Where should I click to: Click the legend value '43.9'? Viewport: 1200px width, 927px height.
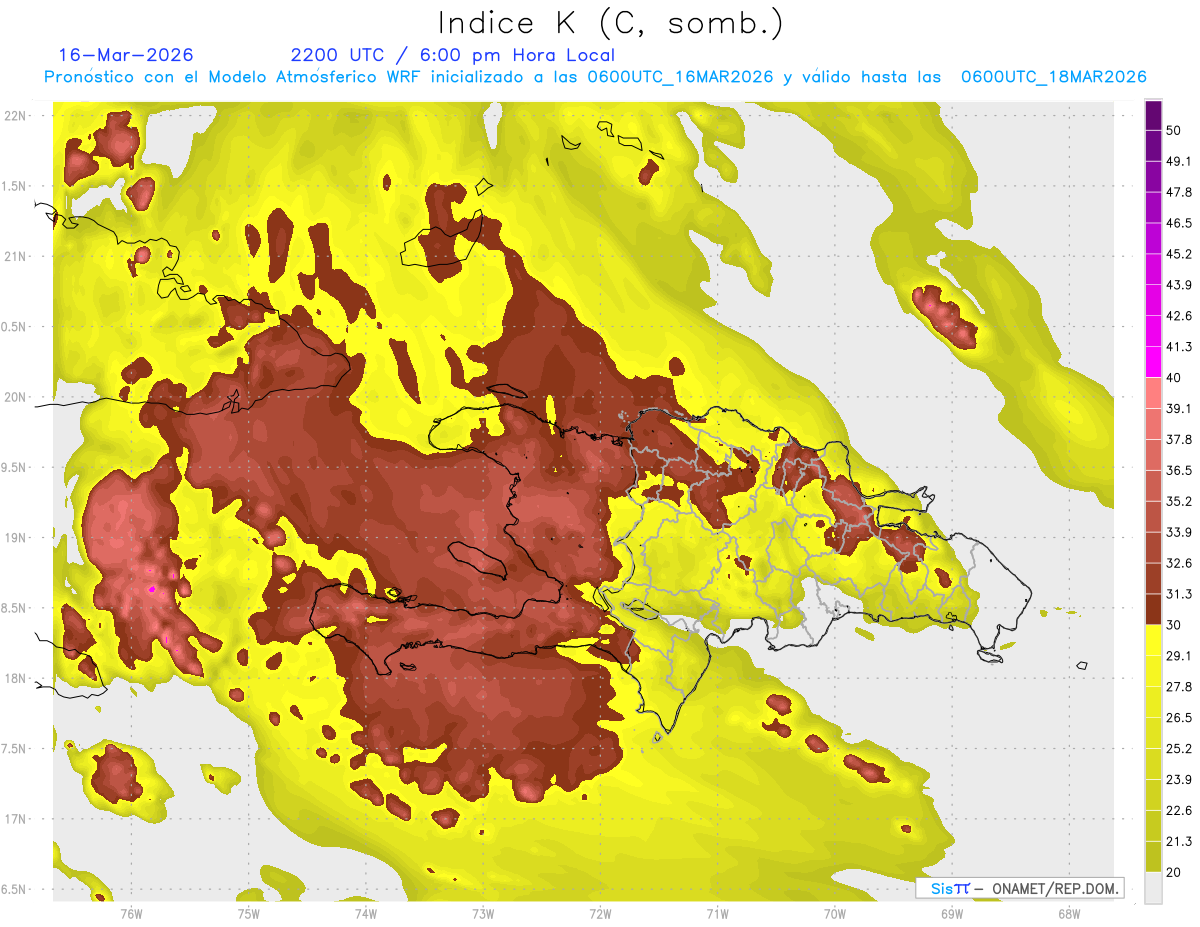1178,285
